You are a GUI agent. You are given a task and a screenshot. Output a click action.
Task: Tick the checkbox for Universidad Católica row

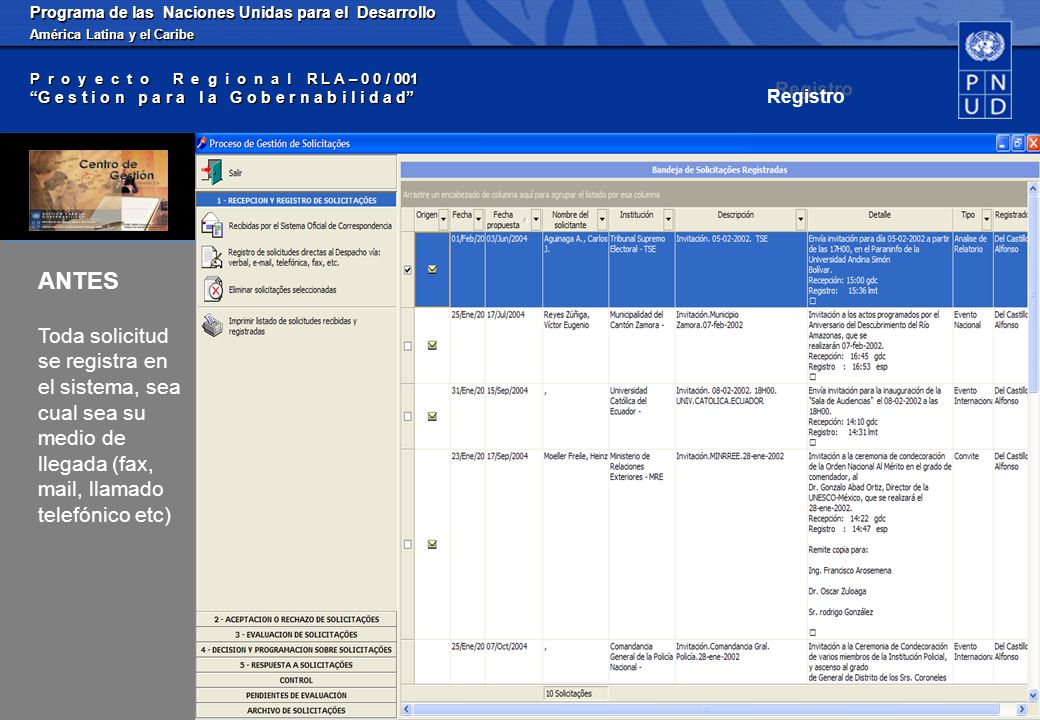pyautogui.click(x=408, y=416)
